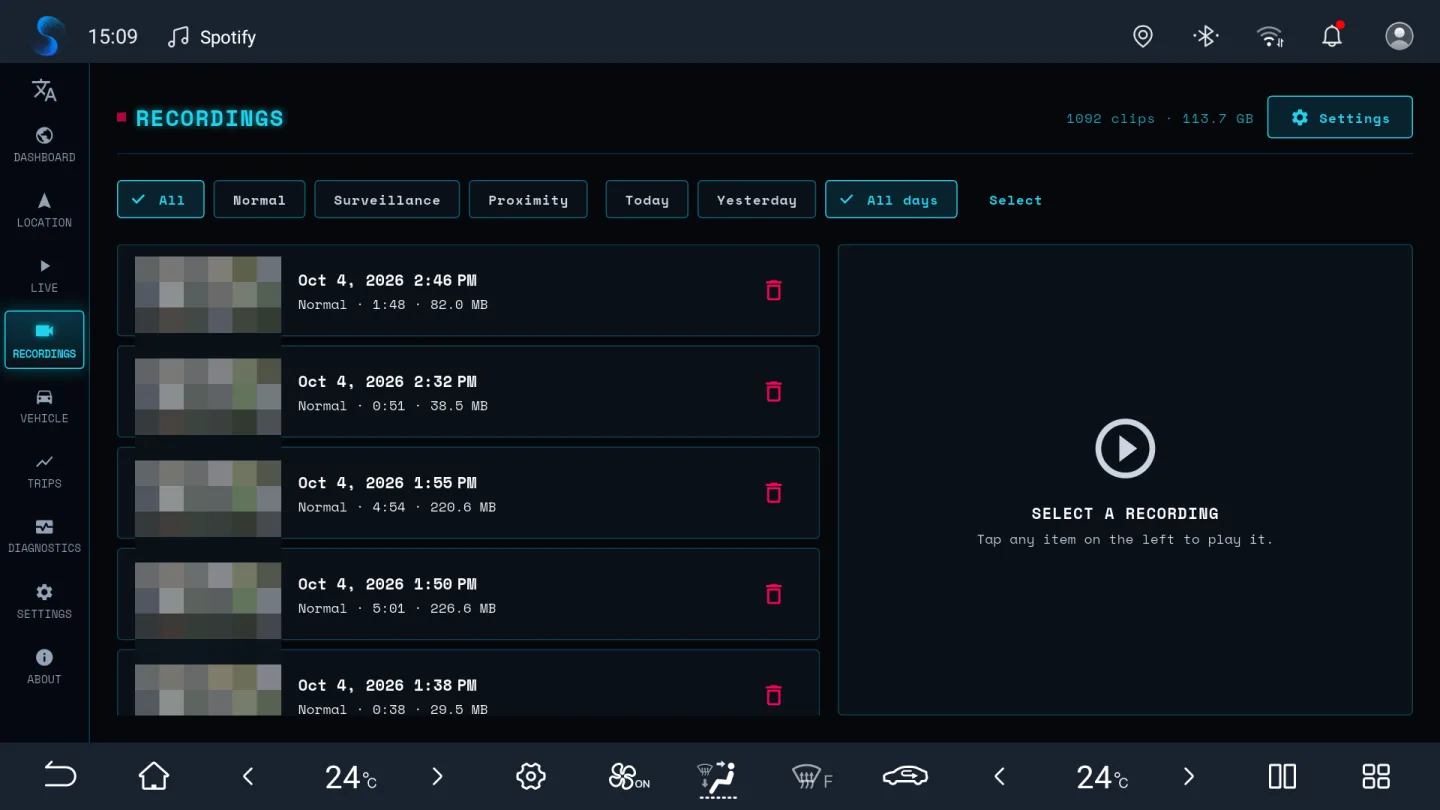
Task: Show only Today's recordings
Action: tap(647, 199)
